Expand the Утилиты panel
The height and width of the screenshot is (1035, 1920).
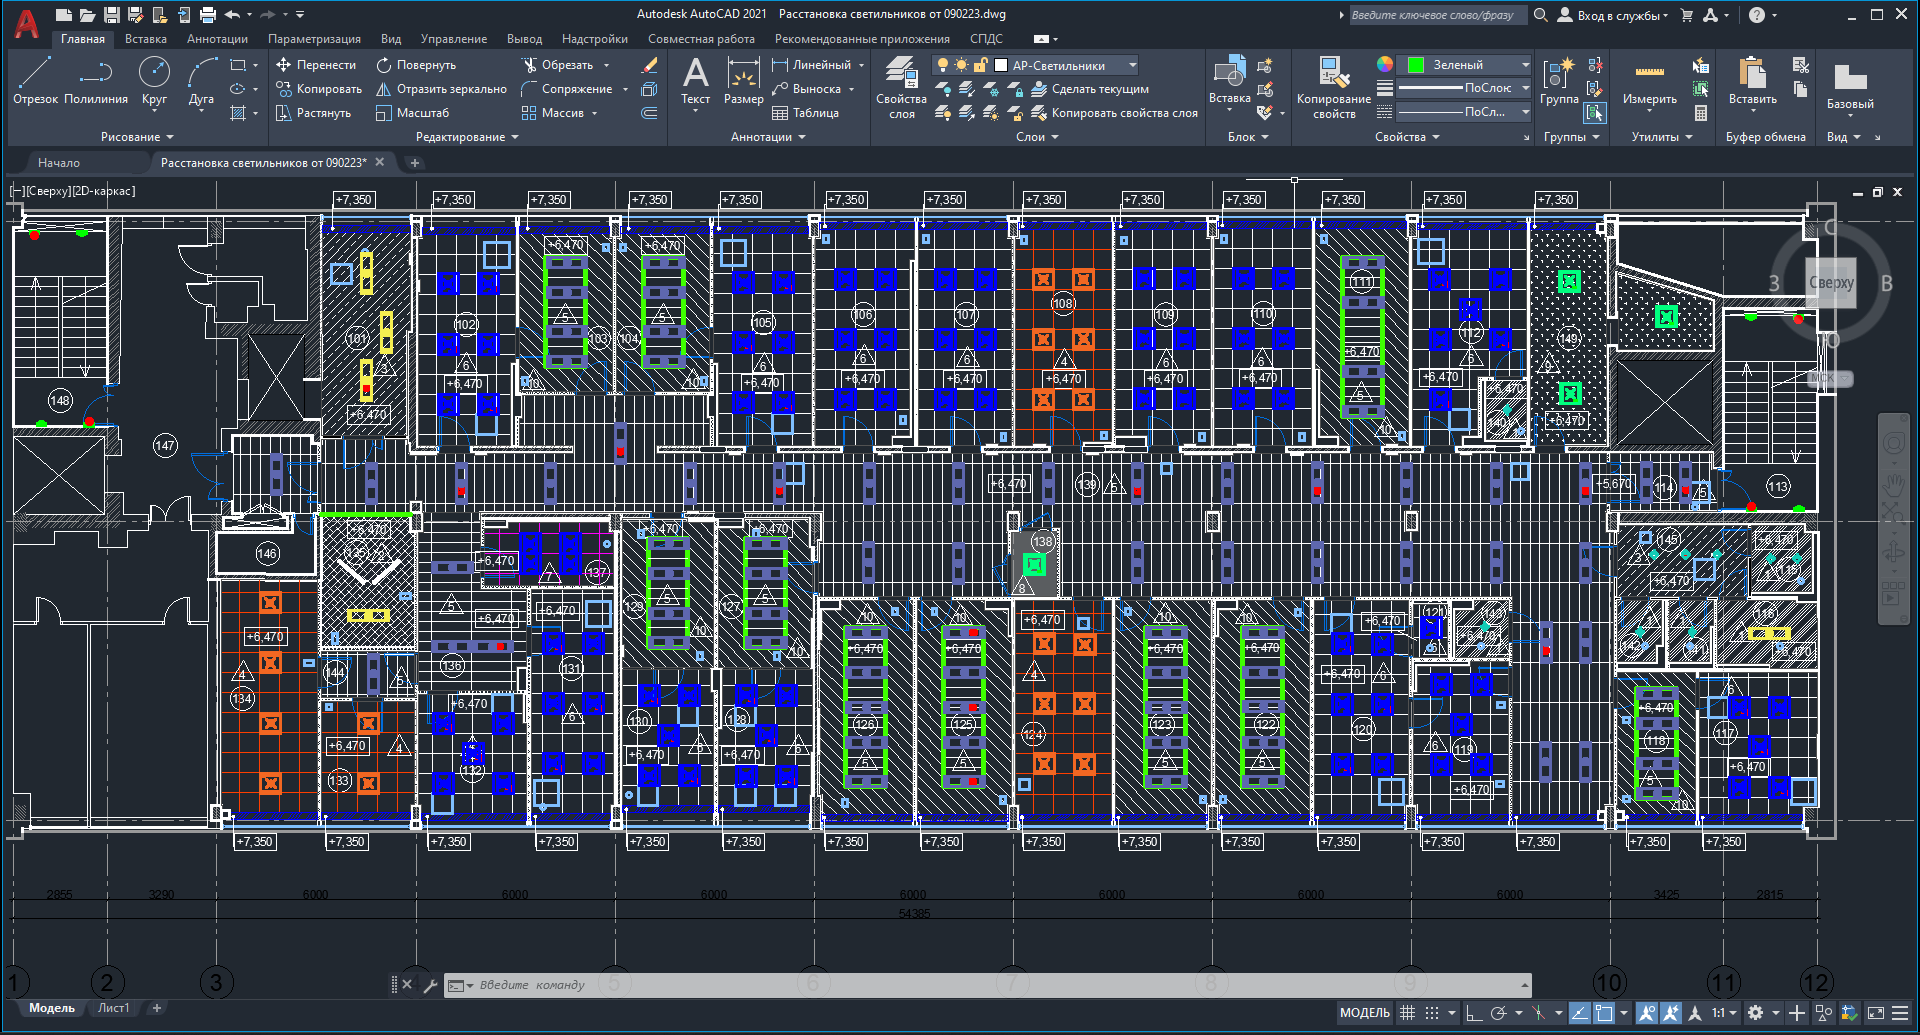point(1662,137)
